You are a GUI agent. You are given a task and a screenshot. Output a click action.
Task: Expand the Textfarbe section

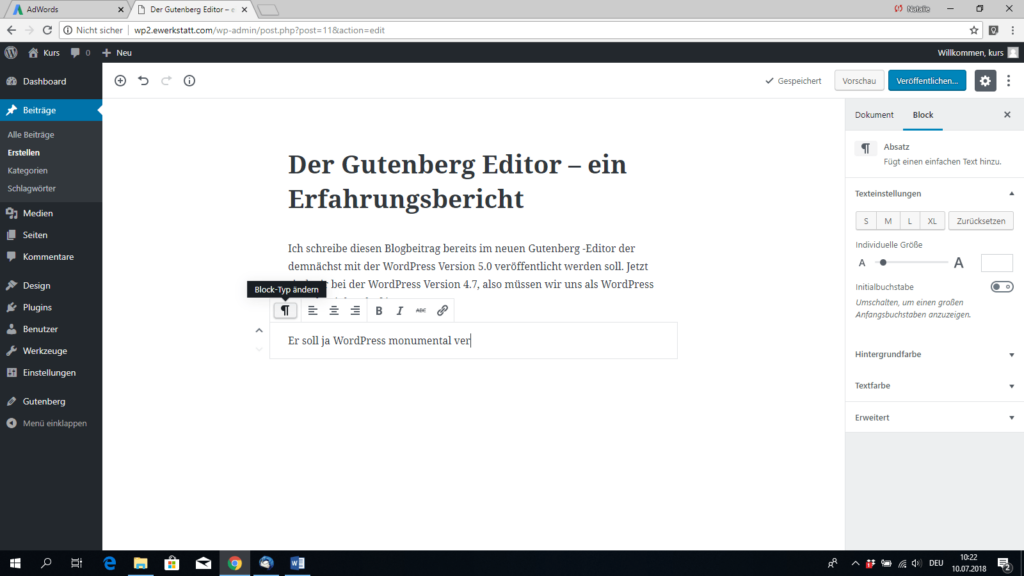coord(935,386)
